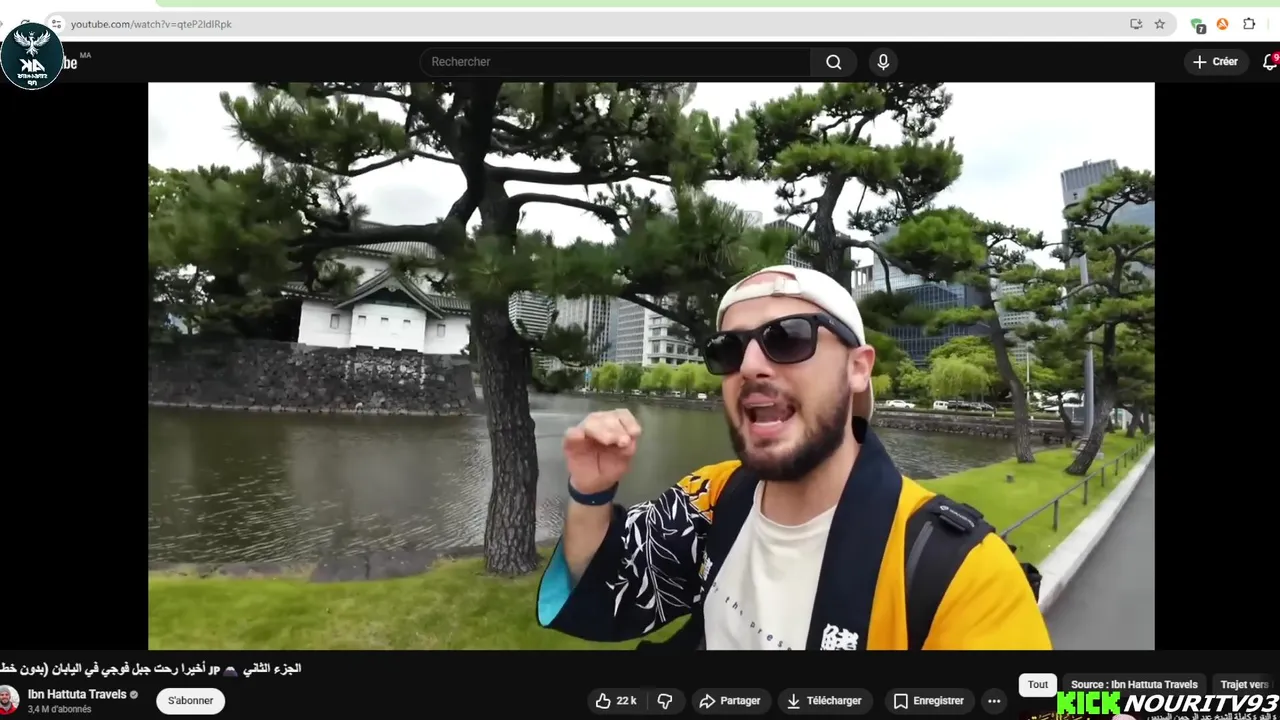
Task: Bookmark this page with star icon
Action: (x=1160, y=24)
